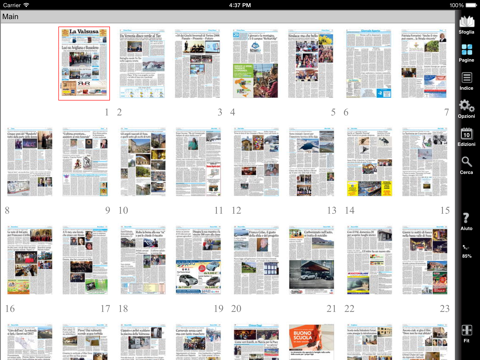
Task: Select the Pagine grid view icon
Action: pyautogui.click(x=466, y=53)
